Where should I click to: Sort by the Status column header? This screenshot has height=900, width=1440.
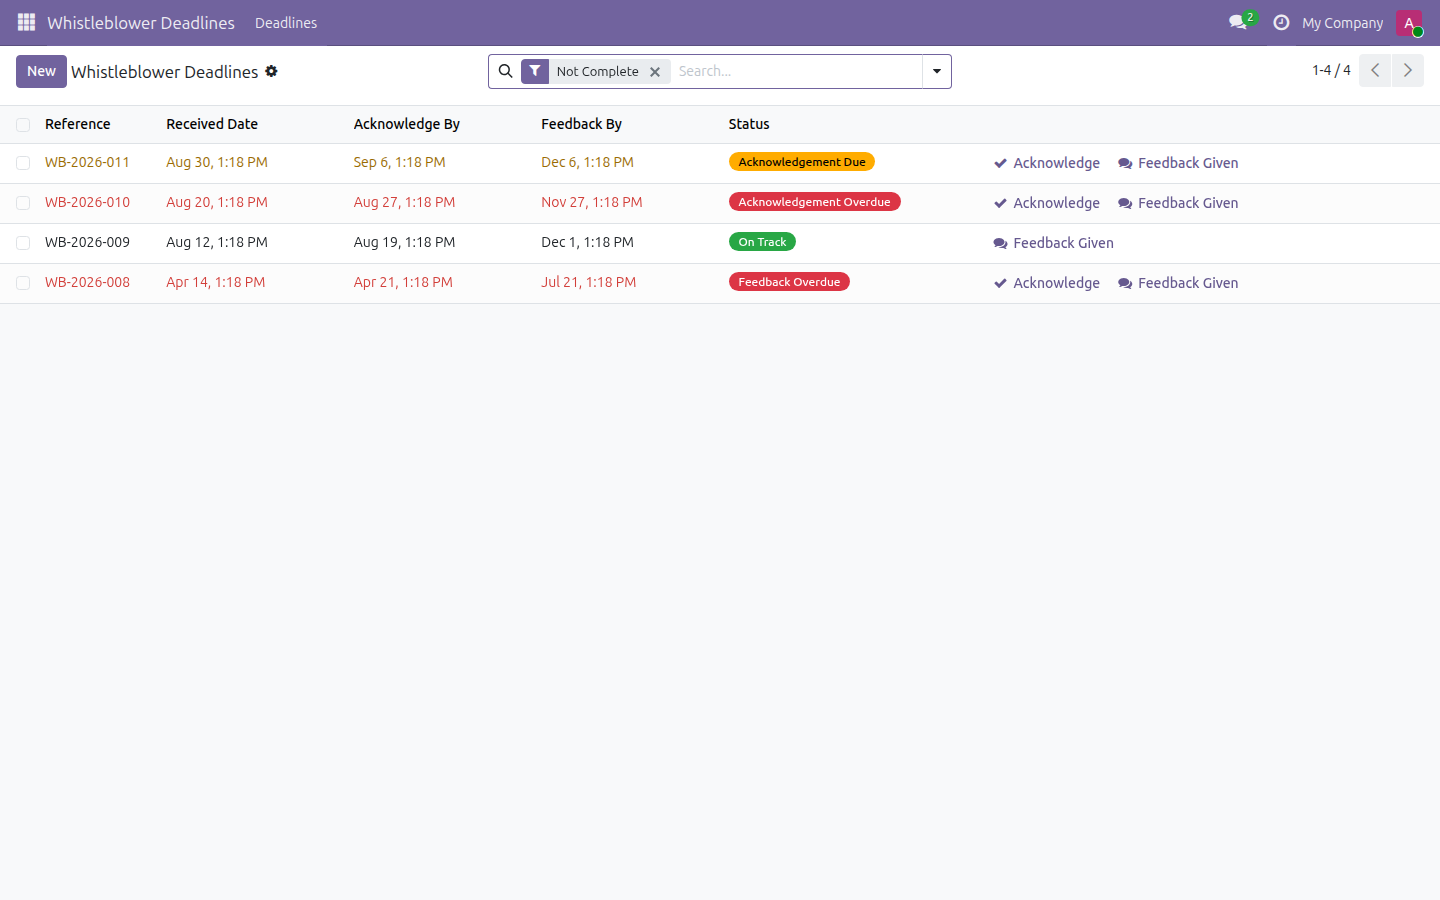(749, 124)
